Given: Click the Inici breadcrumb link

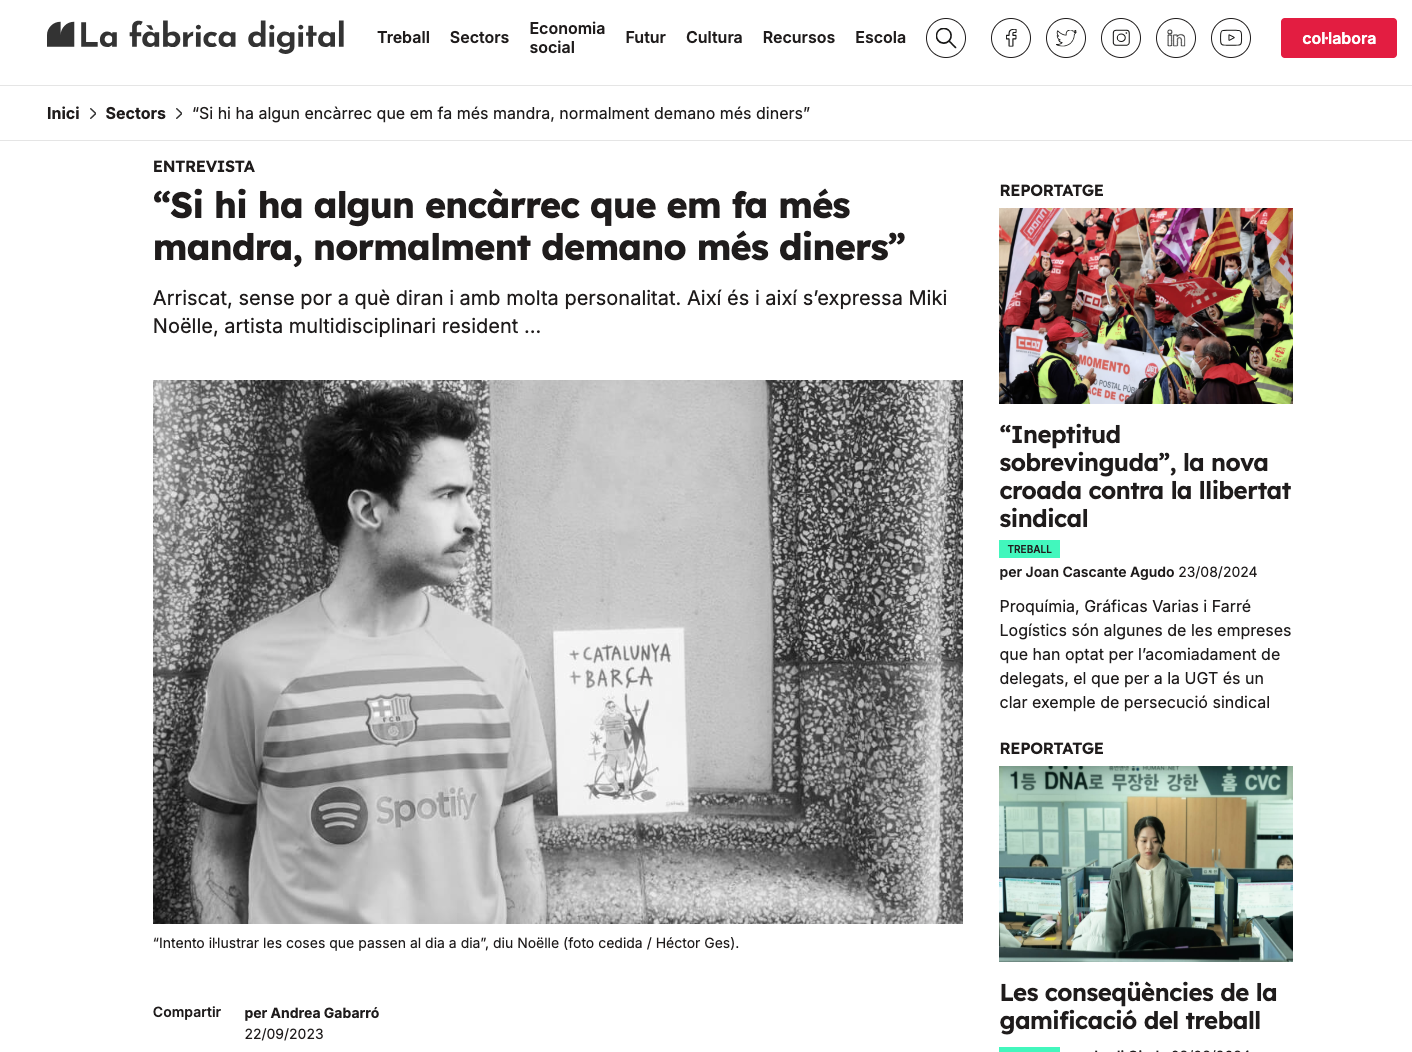Looking at the screenshot, I should click(x=63, y=113).
